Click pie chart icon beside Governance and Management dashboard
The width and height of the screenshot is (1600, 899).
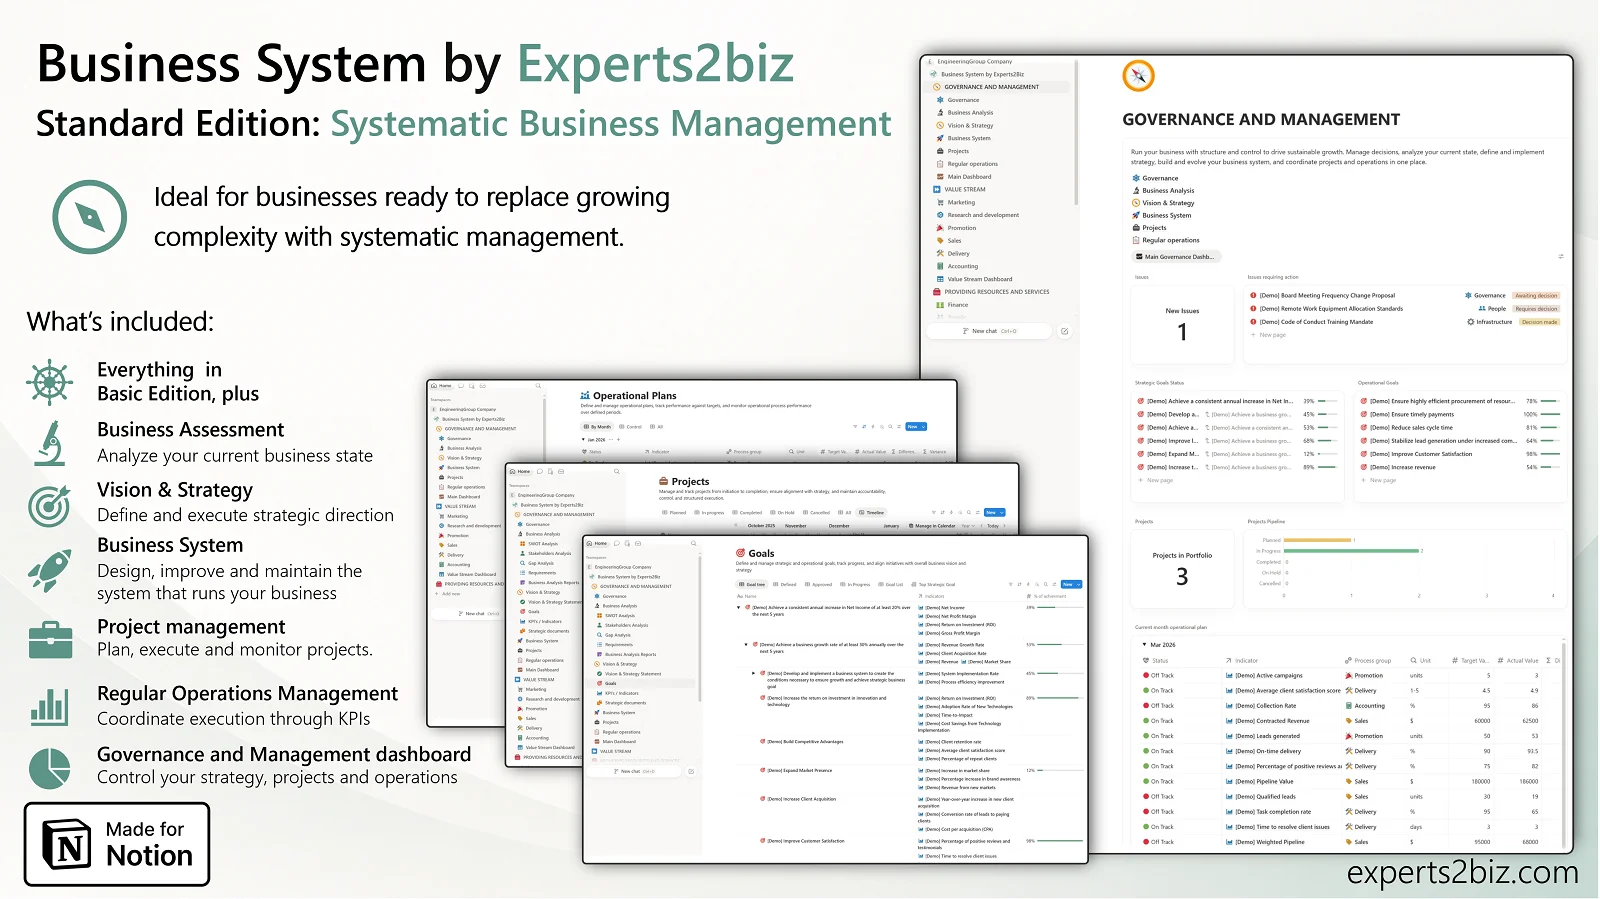[49, 768]
